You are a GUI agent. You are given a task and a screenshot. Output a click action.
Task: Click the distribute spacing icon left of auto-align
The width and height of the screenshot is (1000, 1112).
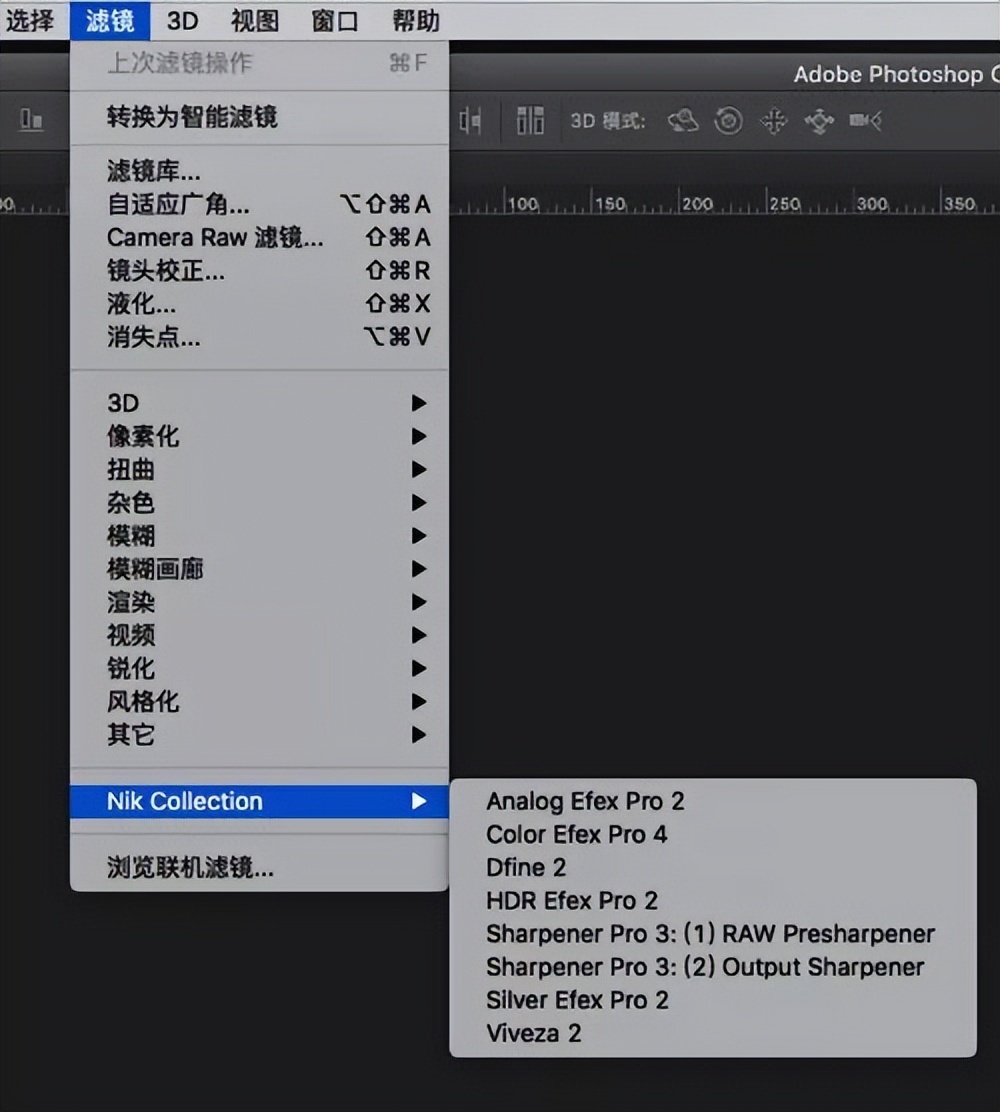coord(470,121)
